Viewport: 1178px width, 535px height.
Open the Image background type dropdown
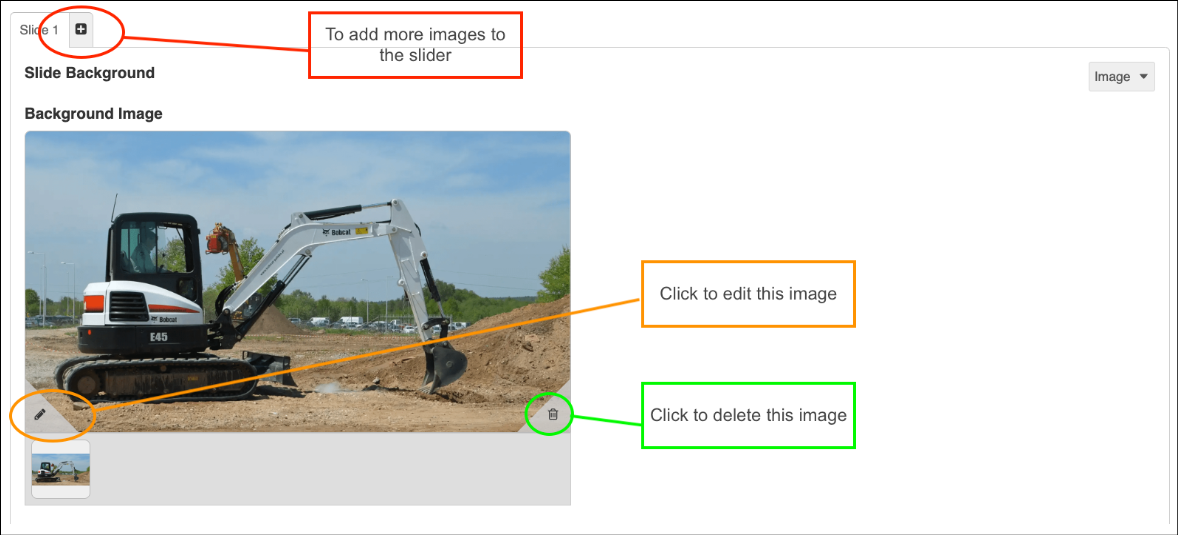pos(1121,77)
